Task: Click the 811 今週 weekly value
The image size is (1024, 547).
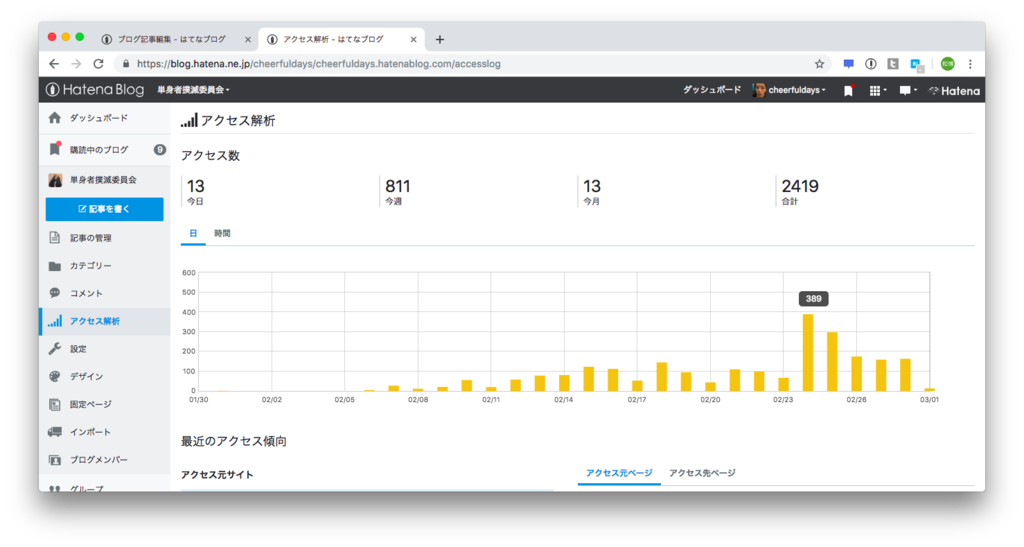Action: (x=398, y=187)
